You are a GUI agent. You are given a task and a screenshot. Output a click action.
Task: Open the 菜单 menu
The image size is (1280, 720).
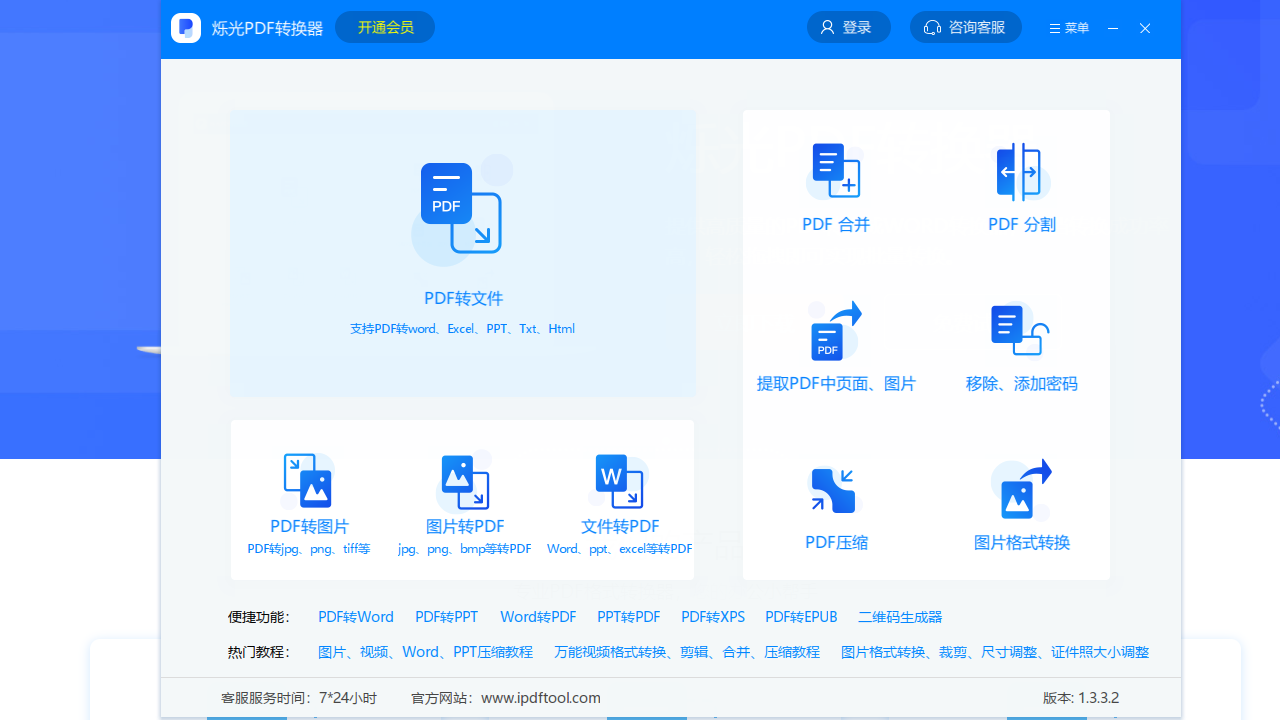pyautogui.click(x=1069, y=27)
